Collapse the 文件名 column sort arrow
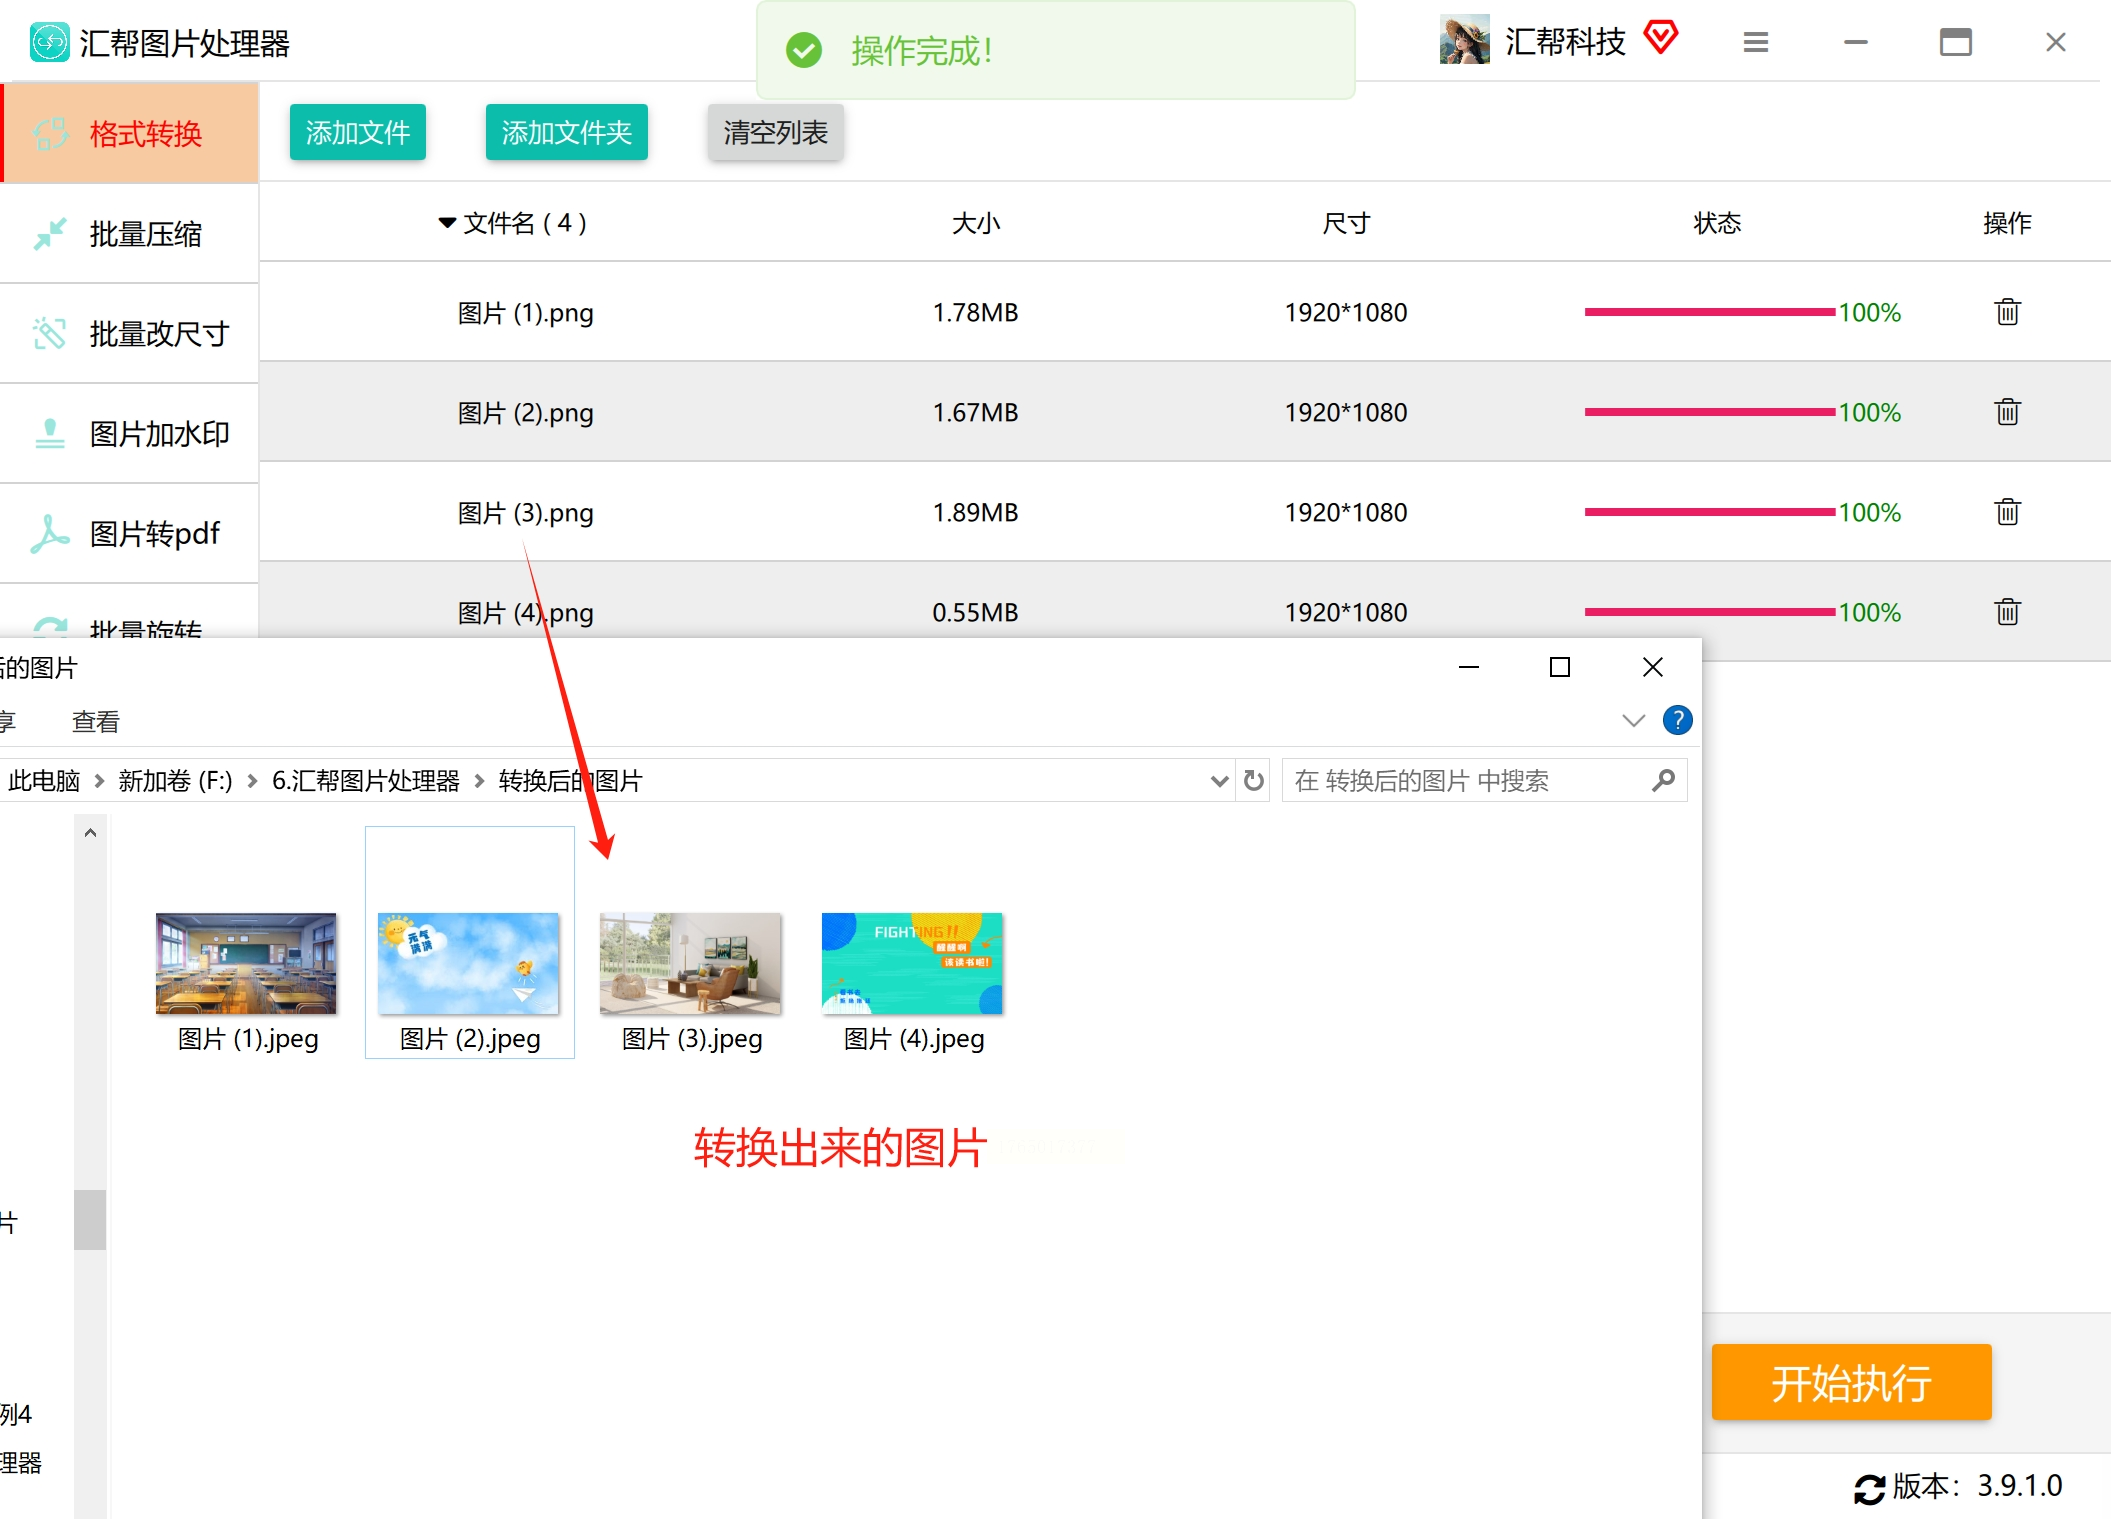This screenshot has height=1519, width=2111. click(447, 222)
